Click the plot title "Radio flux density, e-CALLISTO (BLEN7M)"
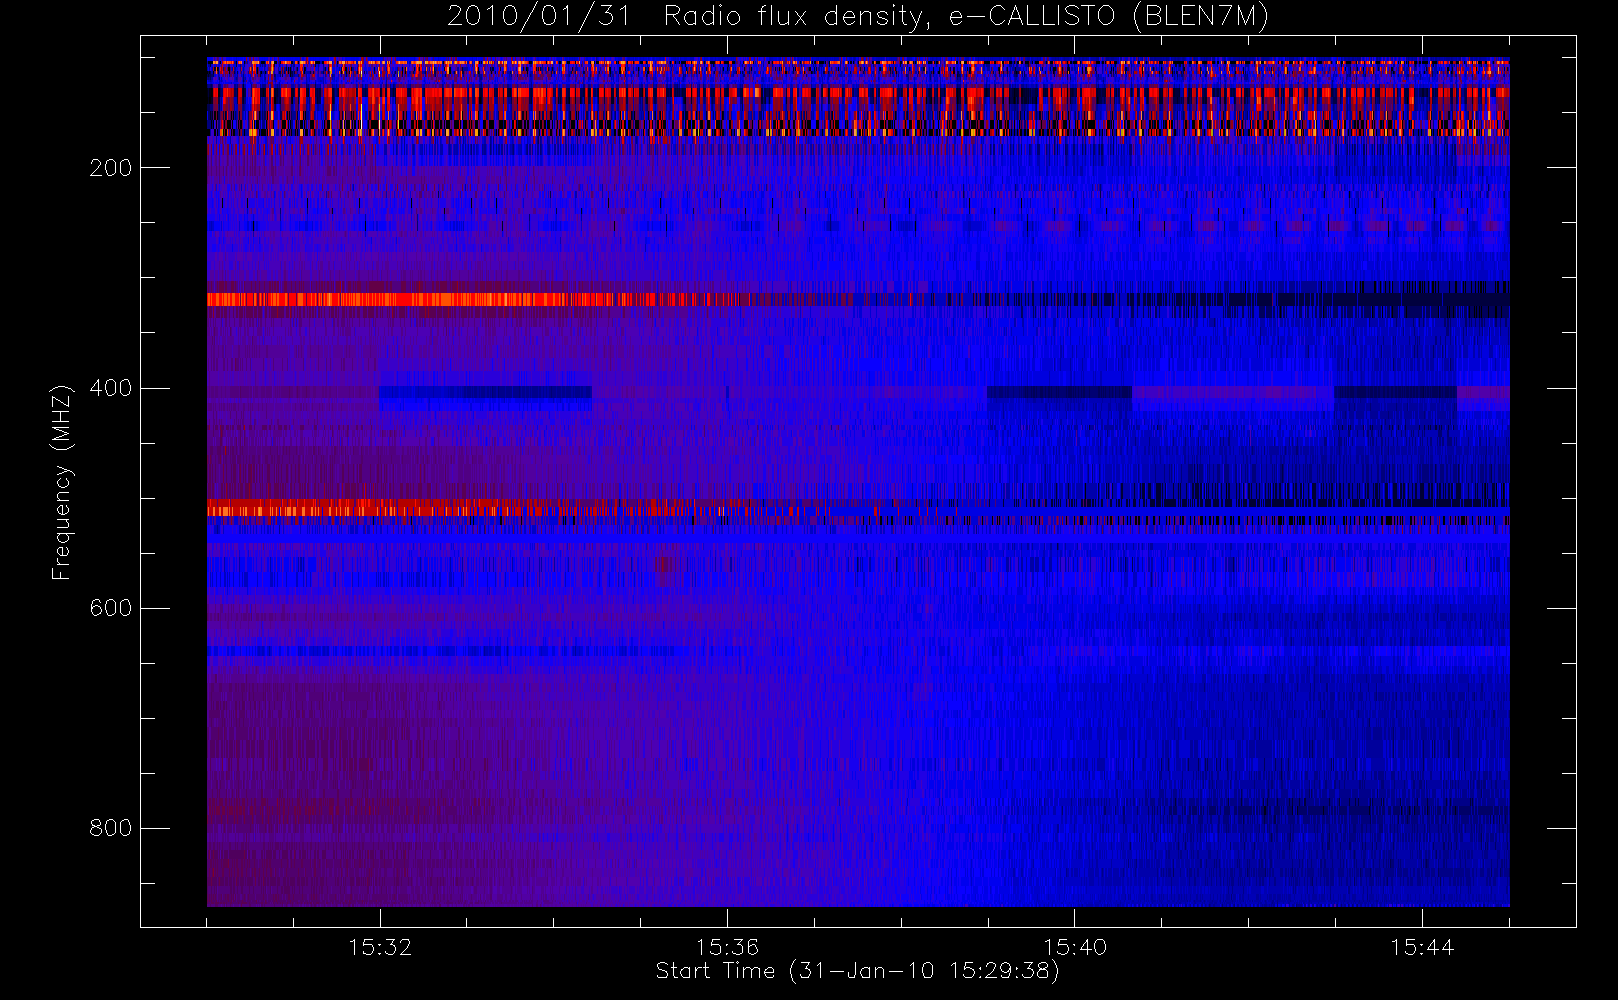 [x=966, y=17]
